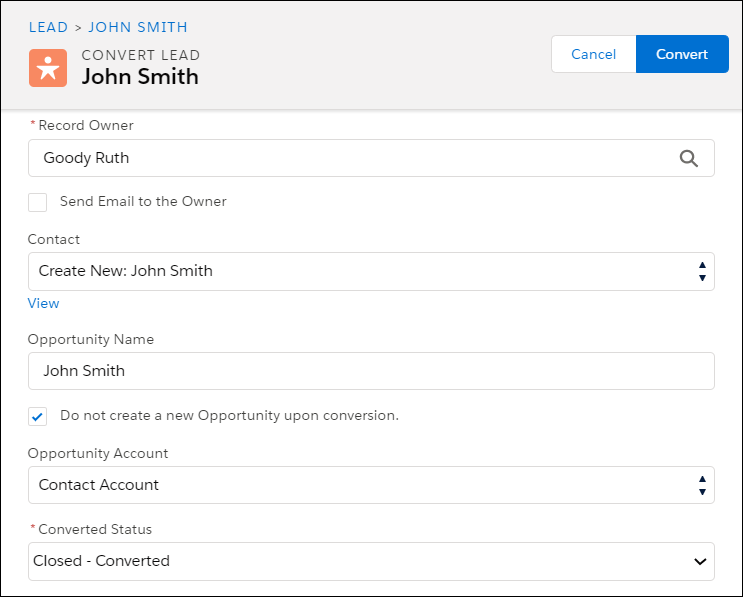The image size is (743, 597).
Task: Click the CONVERT LEAD heading text
Action: point(141,55)
